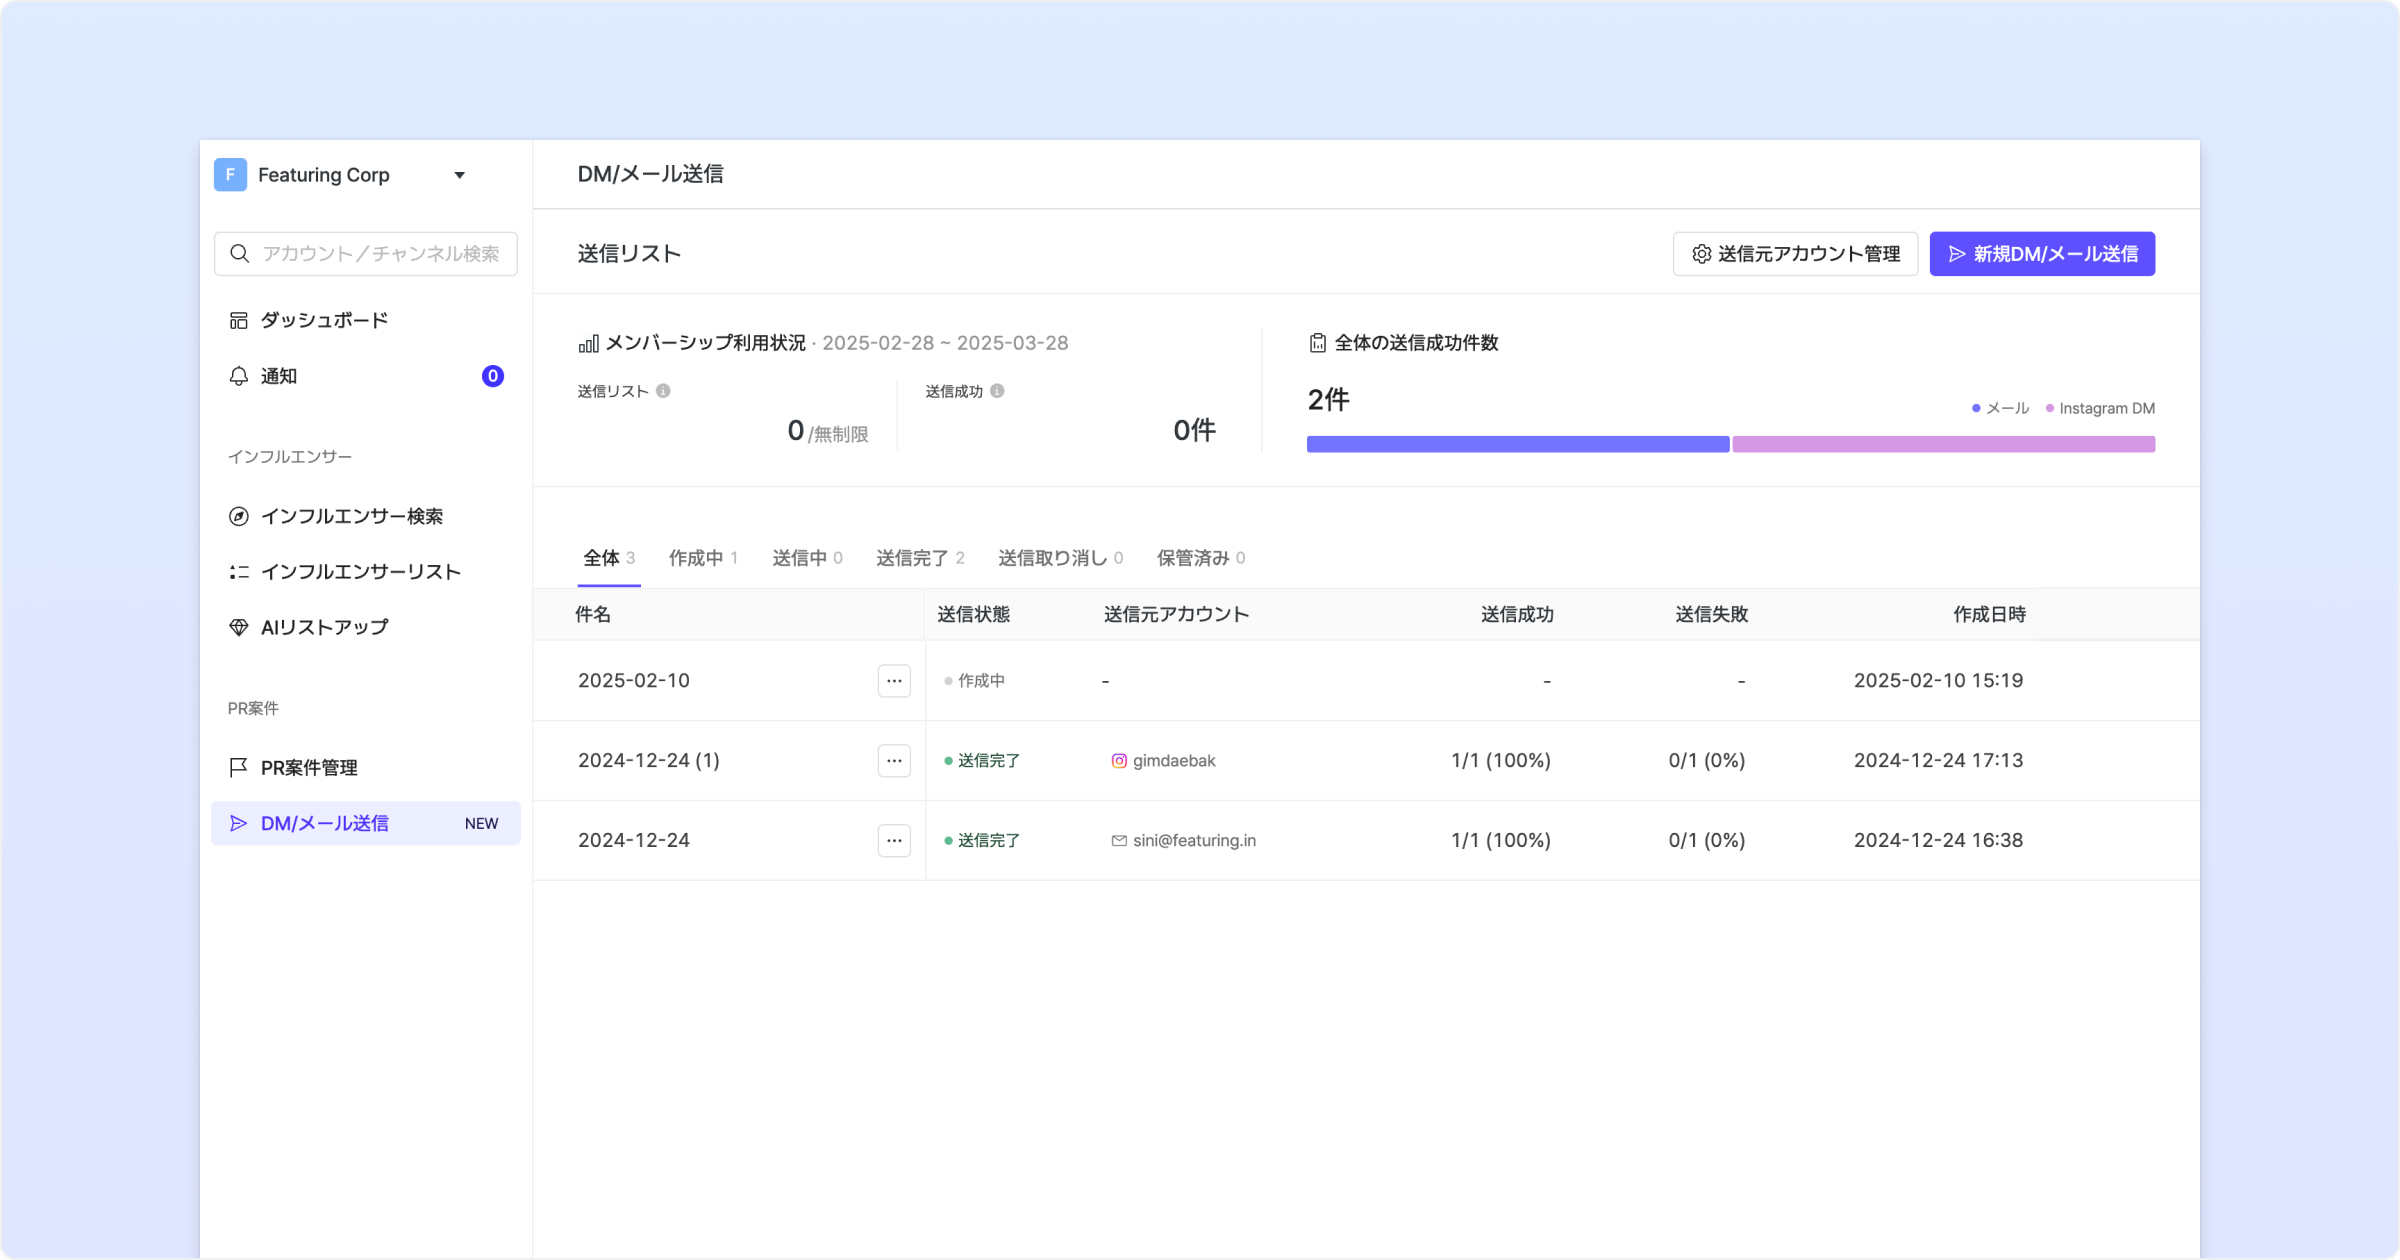The width and height of the screenshot is (2400, 1260).
Task: Click the info icon beside 送信成功
Action: point(997,391)
